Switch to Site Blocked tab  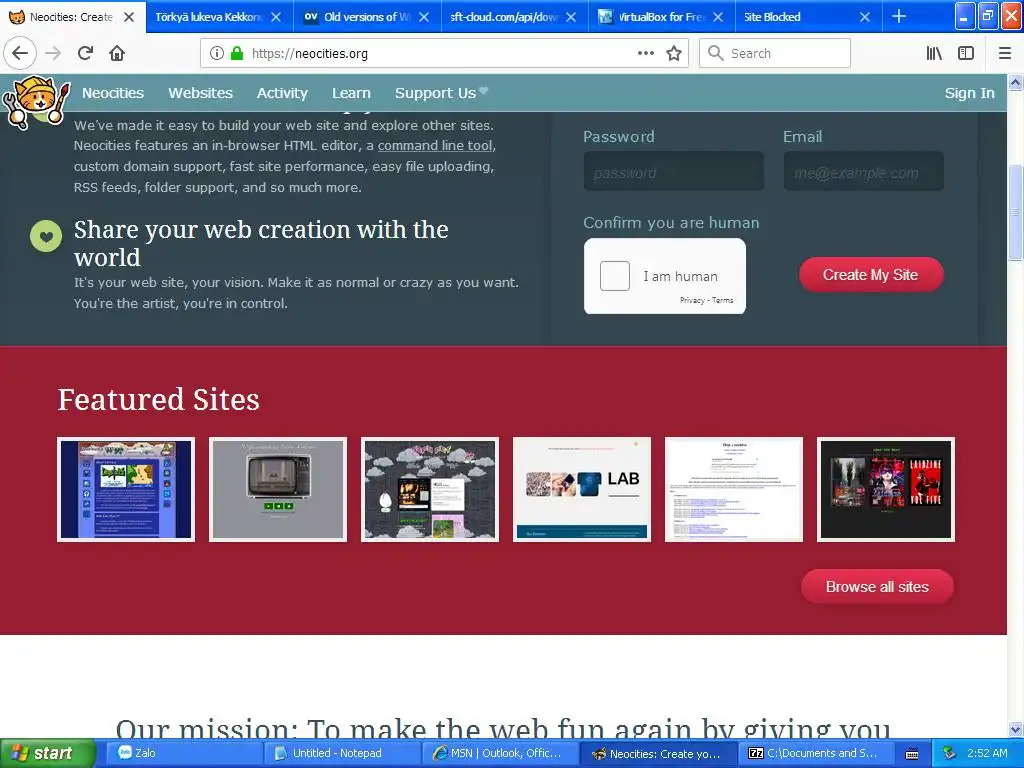[808, 17]
